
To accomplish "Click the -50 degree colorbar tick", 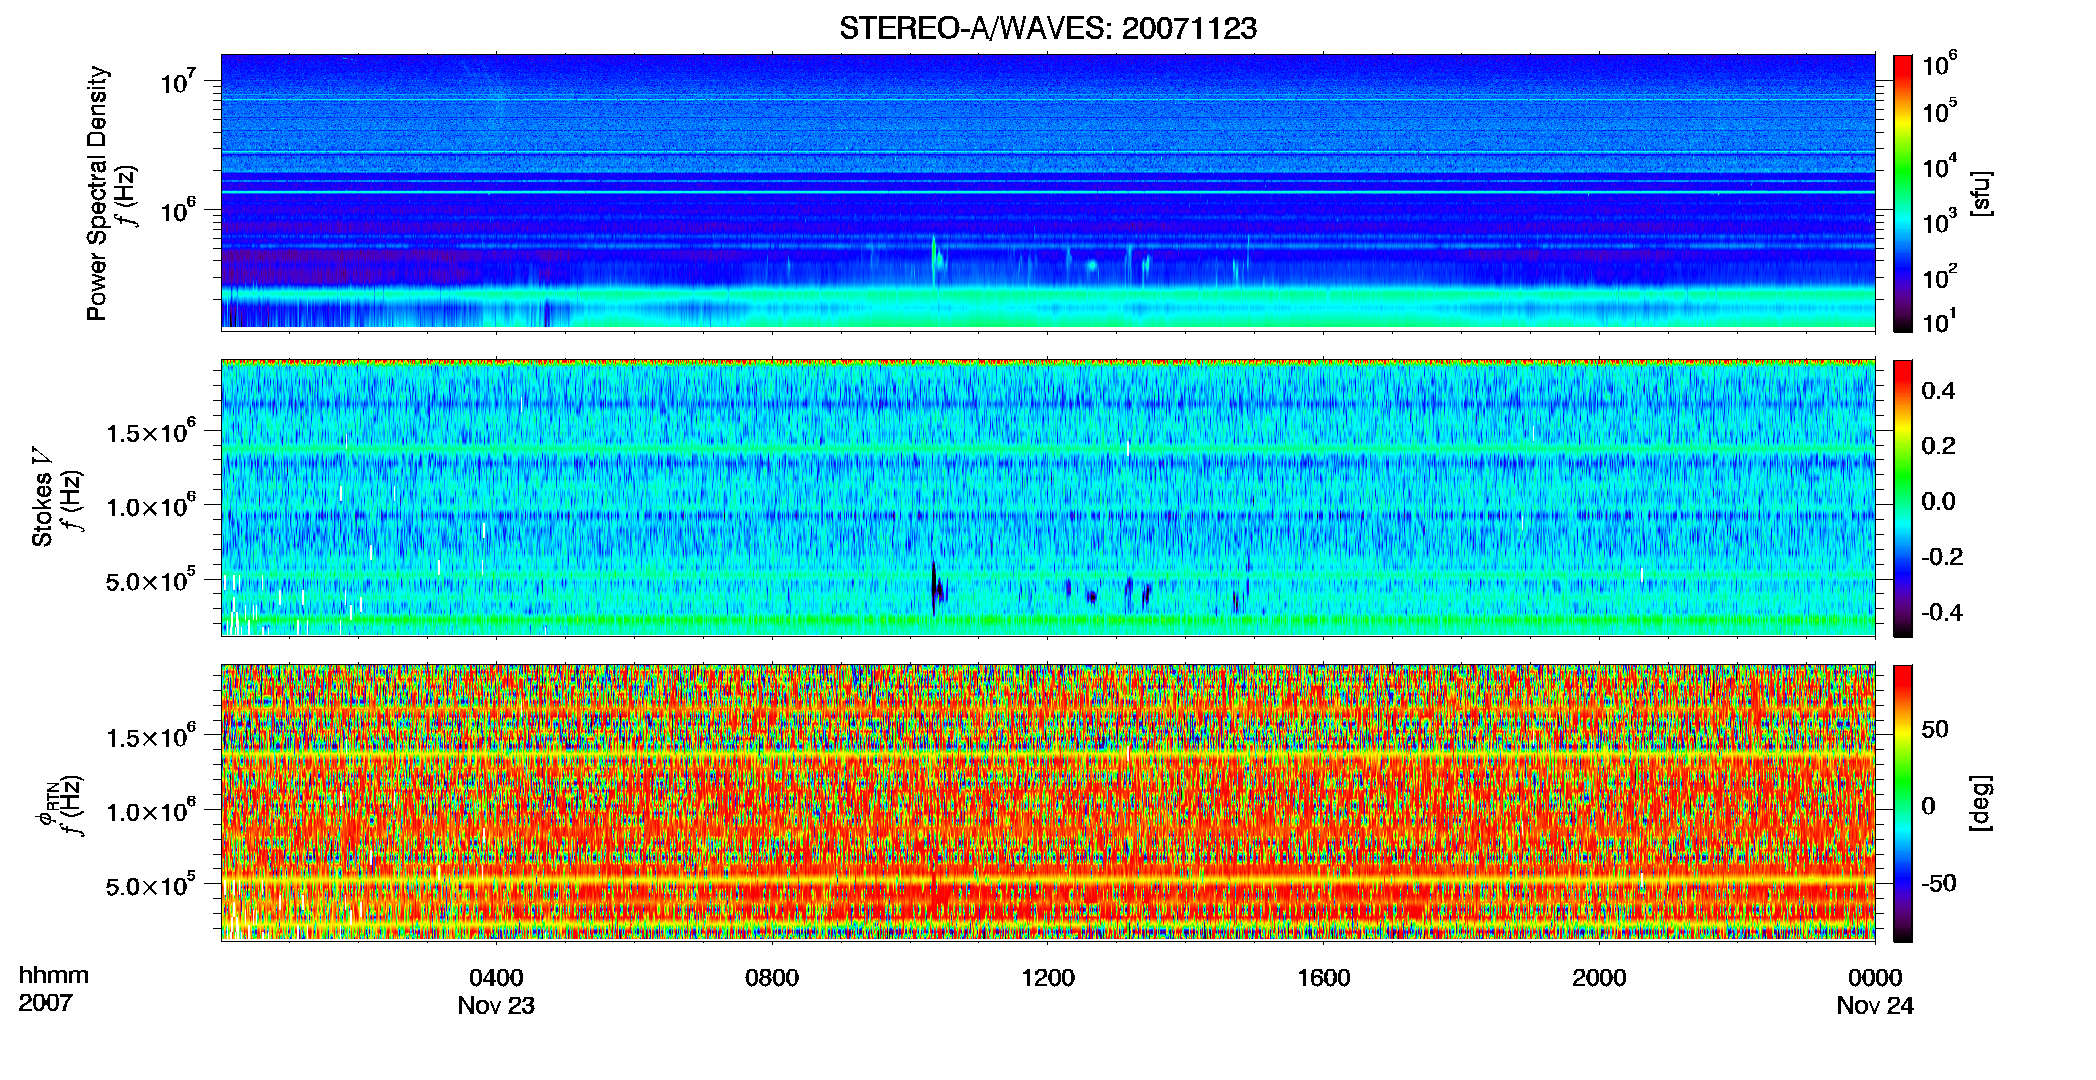I will point(1938,883).
